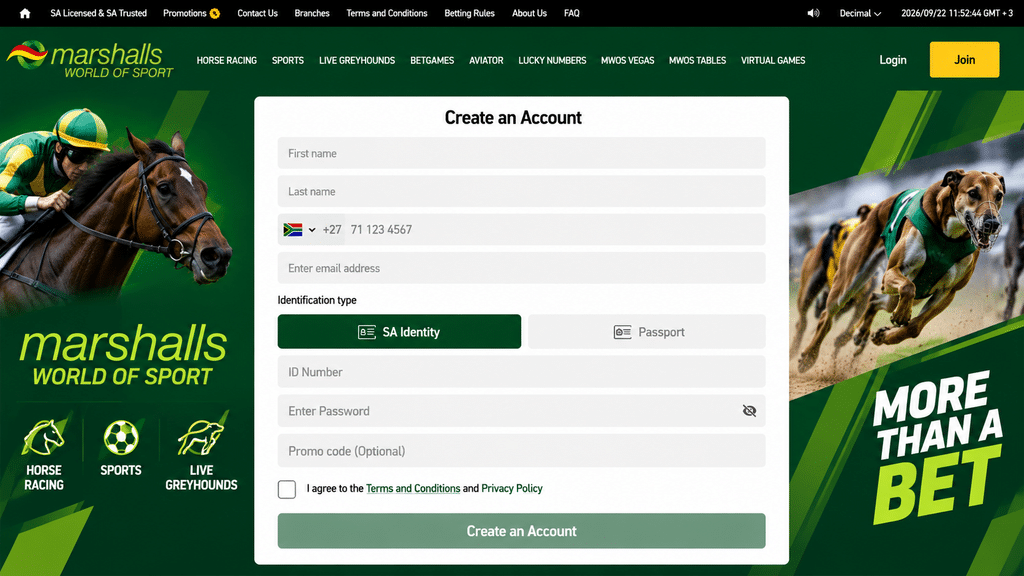This screenshot has height=576, width=1024.
Task: Toggle password visibility eye icon
Action: [749, 411]
